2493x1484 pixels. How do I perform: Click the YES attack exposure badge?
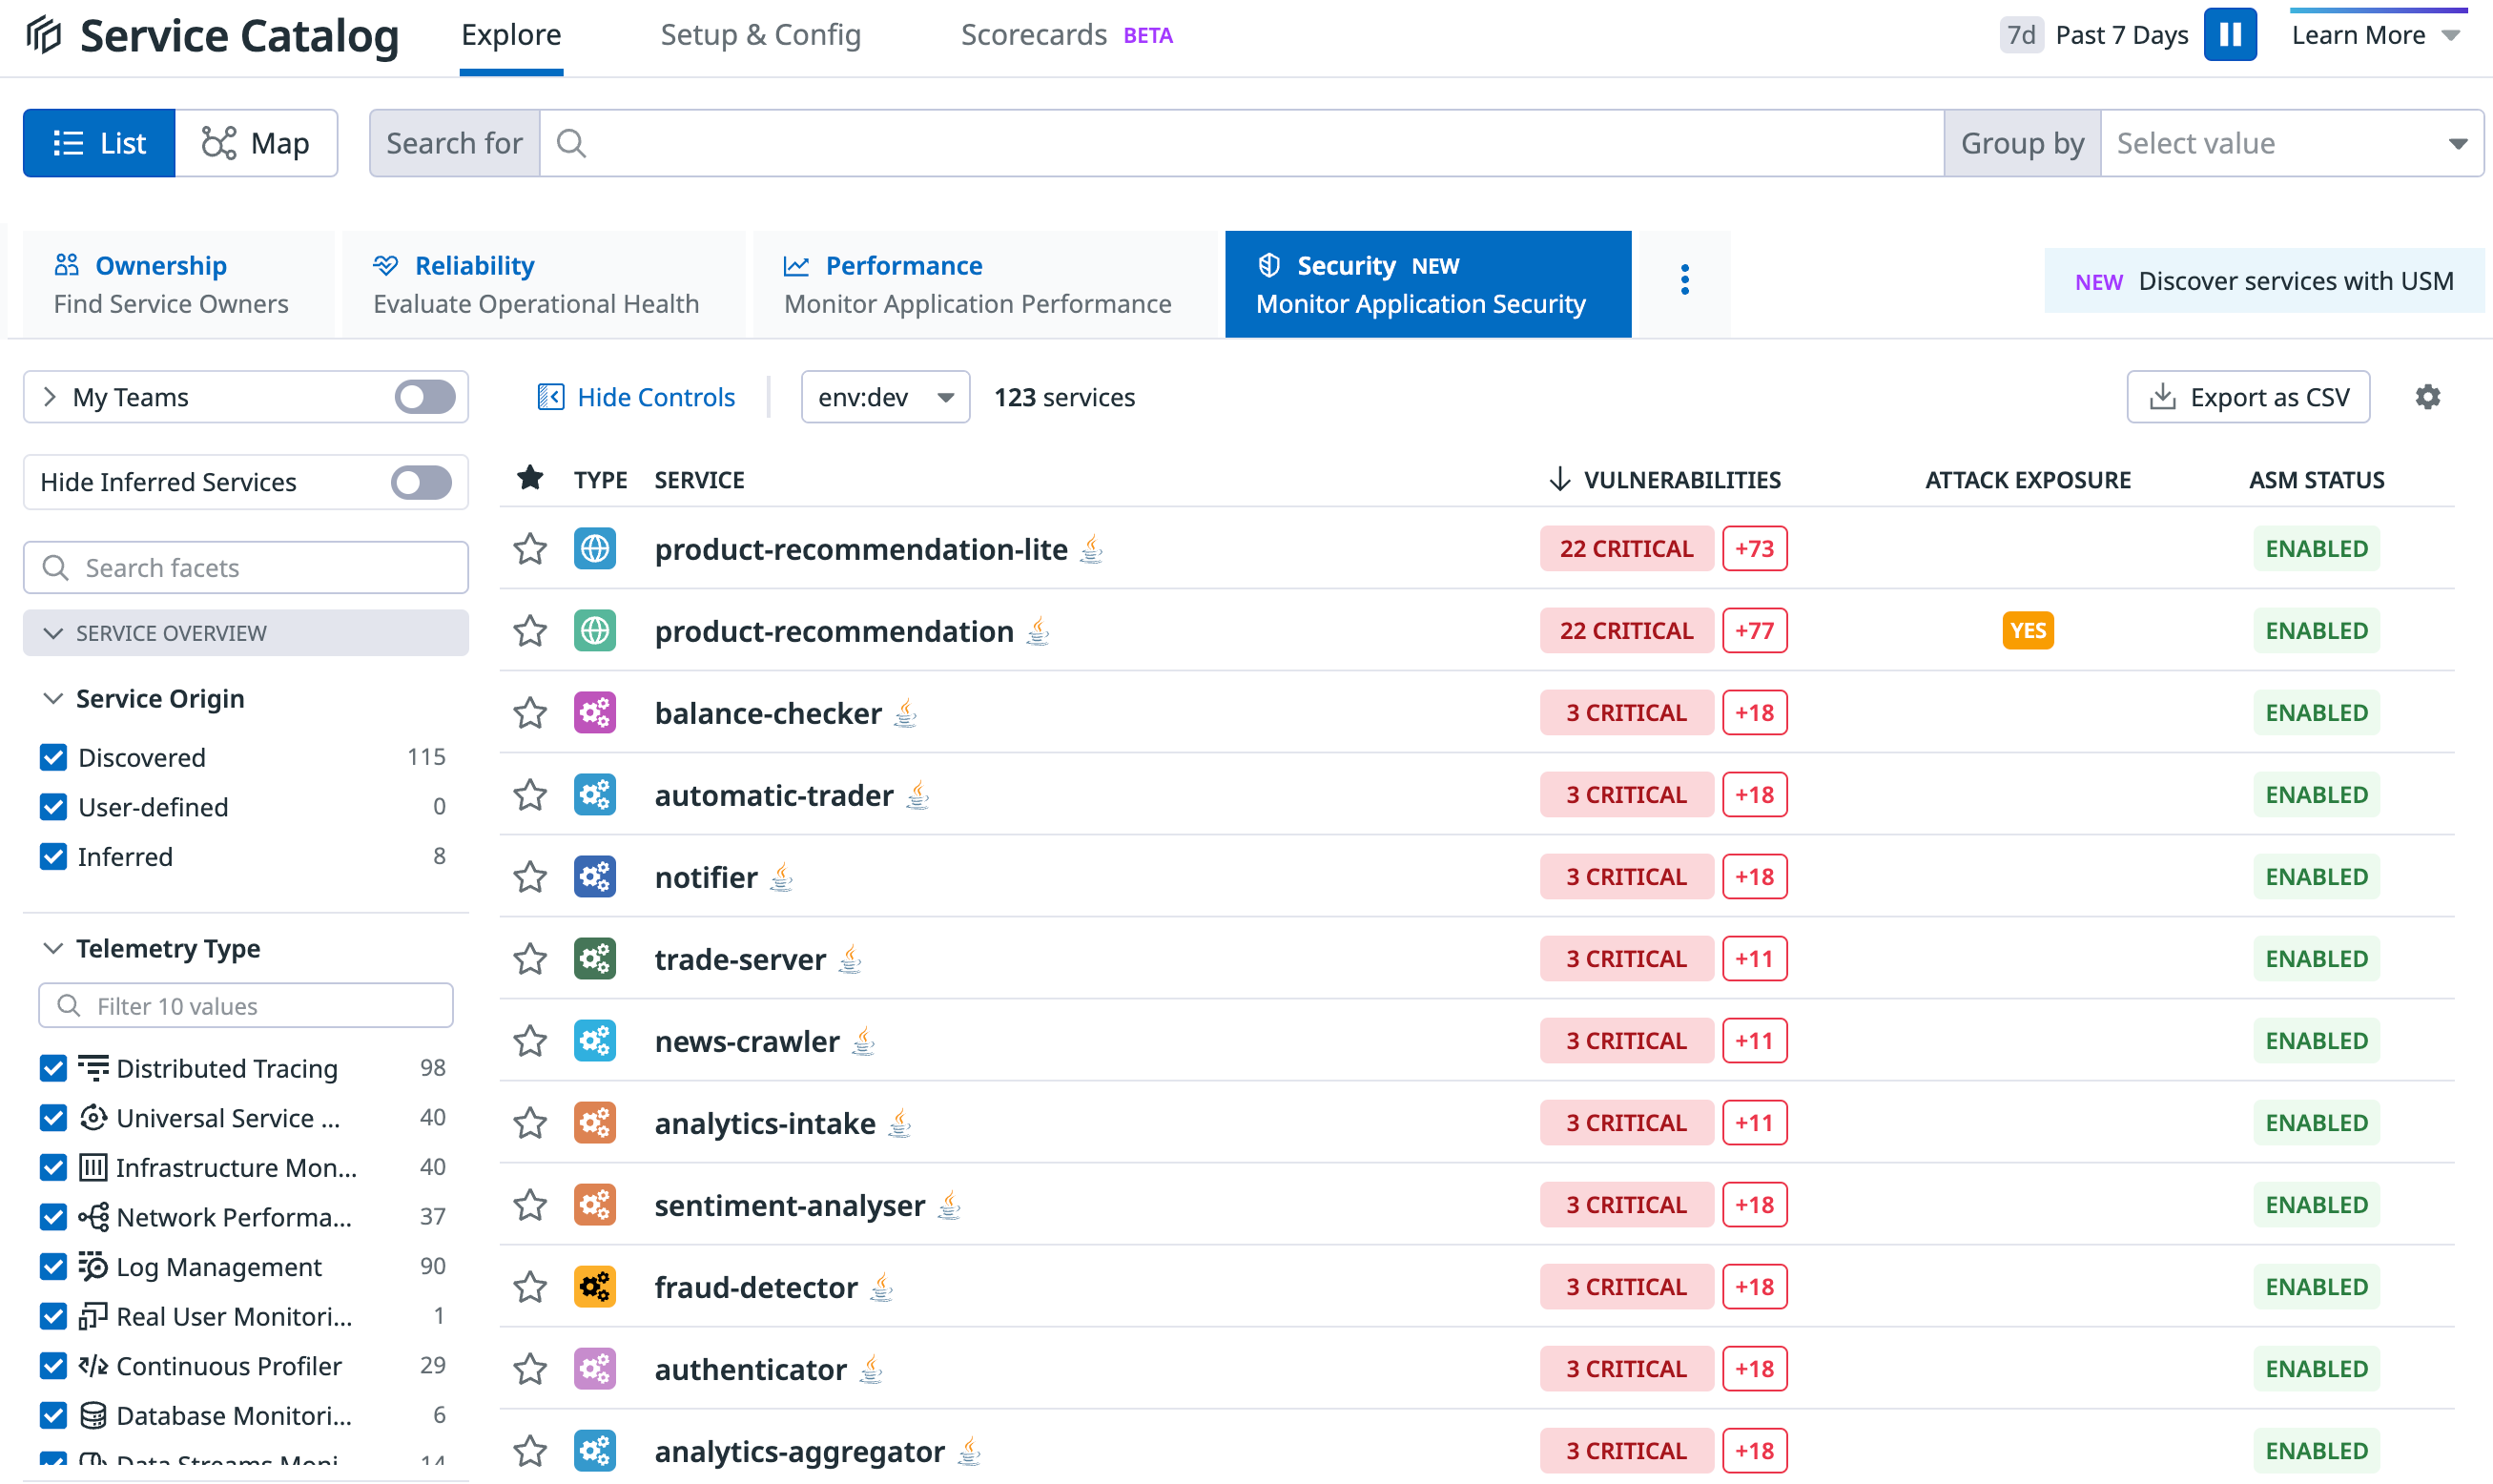[x=2027, y=631]
